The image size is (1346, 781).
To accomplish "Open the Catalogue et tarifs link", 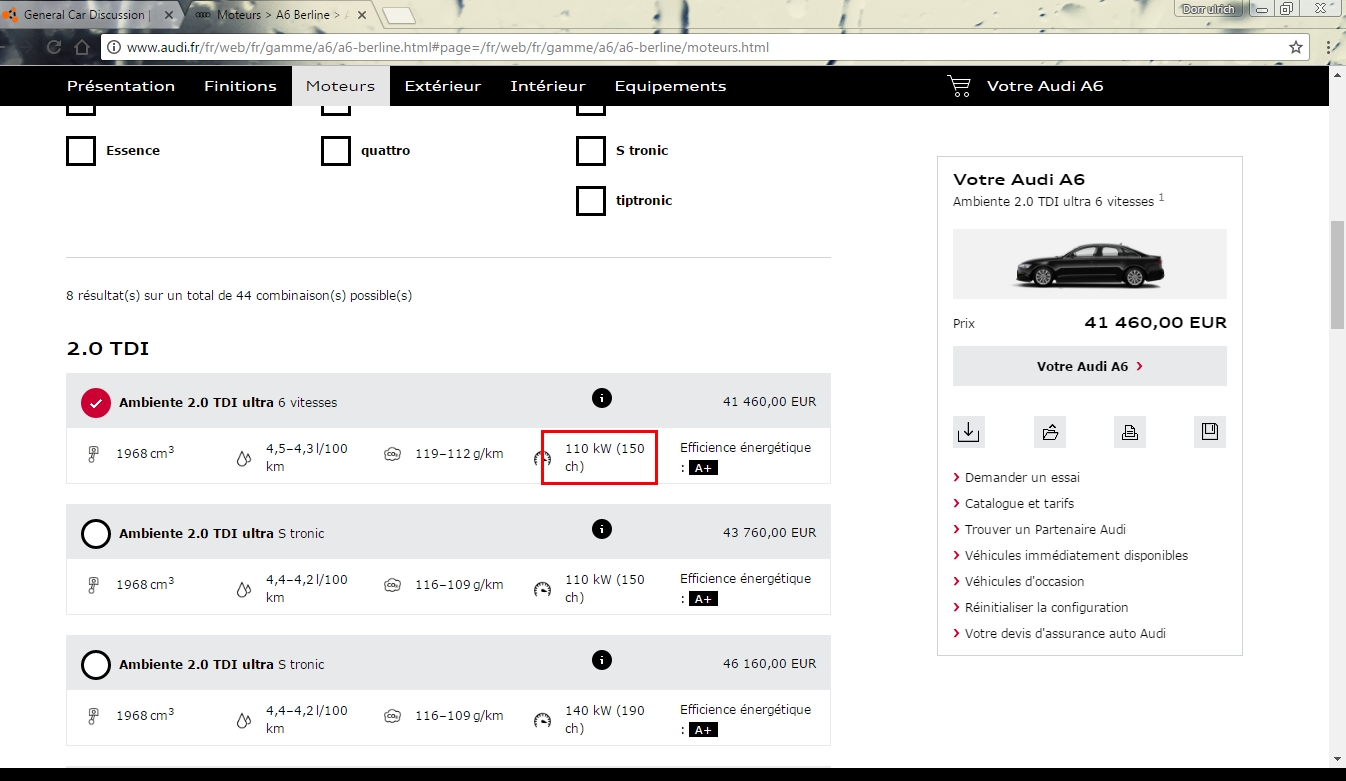I will 1019,504.
